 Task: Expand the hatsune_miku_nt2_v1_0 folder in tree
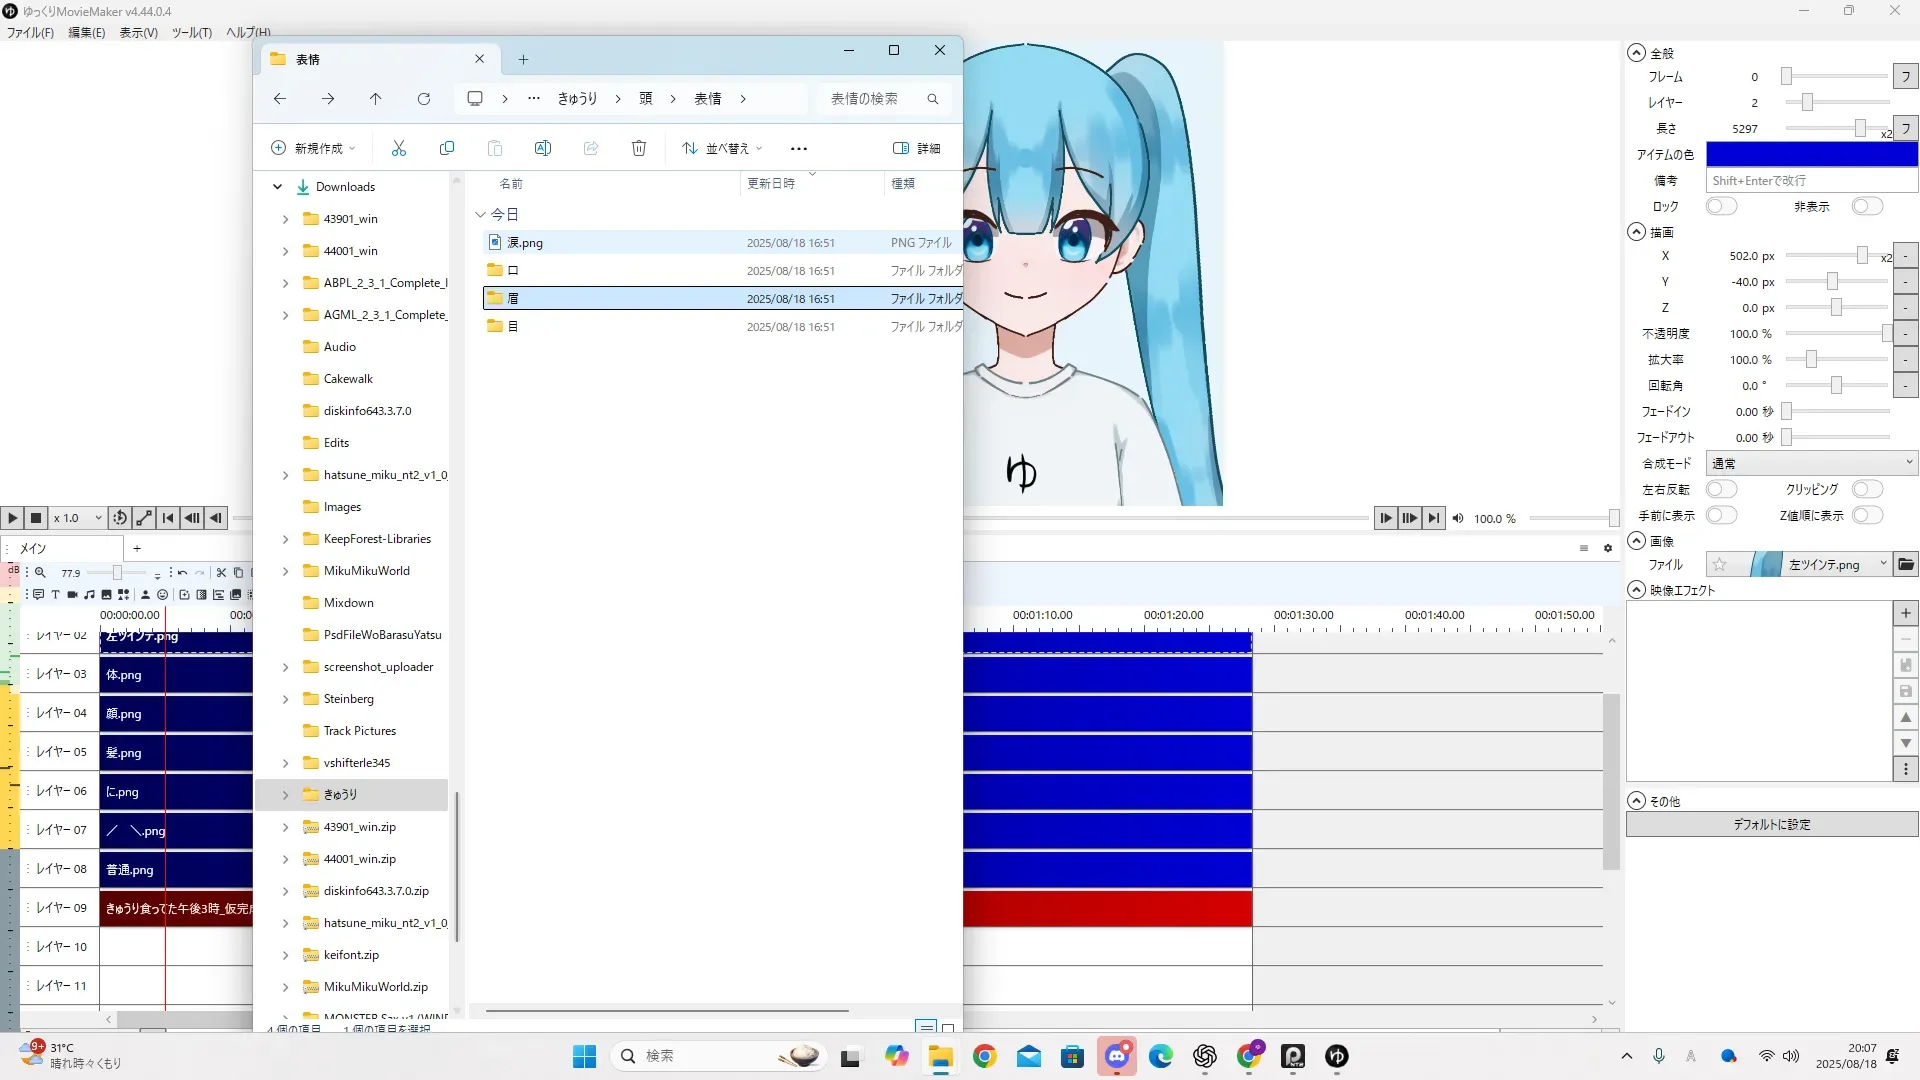click(285, 475)
